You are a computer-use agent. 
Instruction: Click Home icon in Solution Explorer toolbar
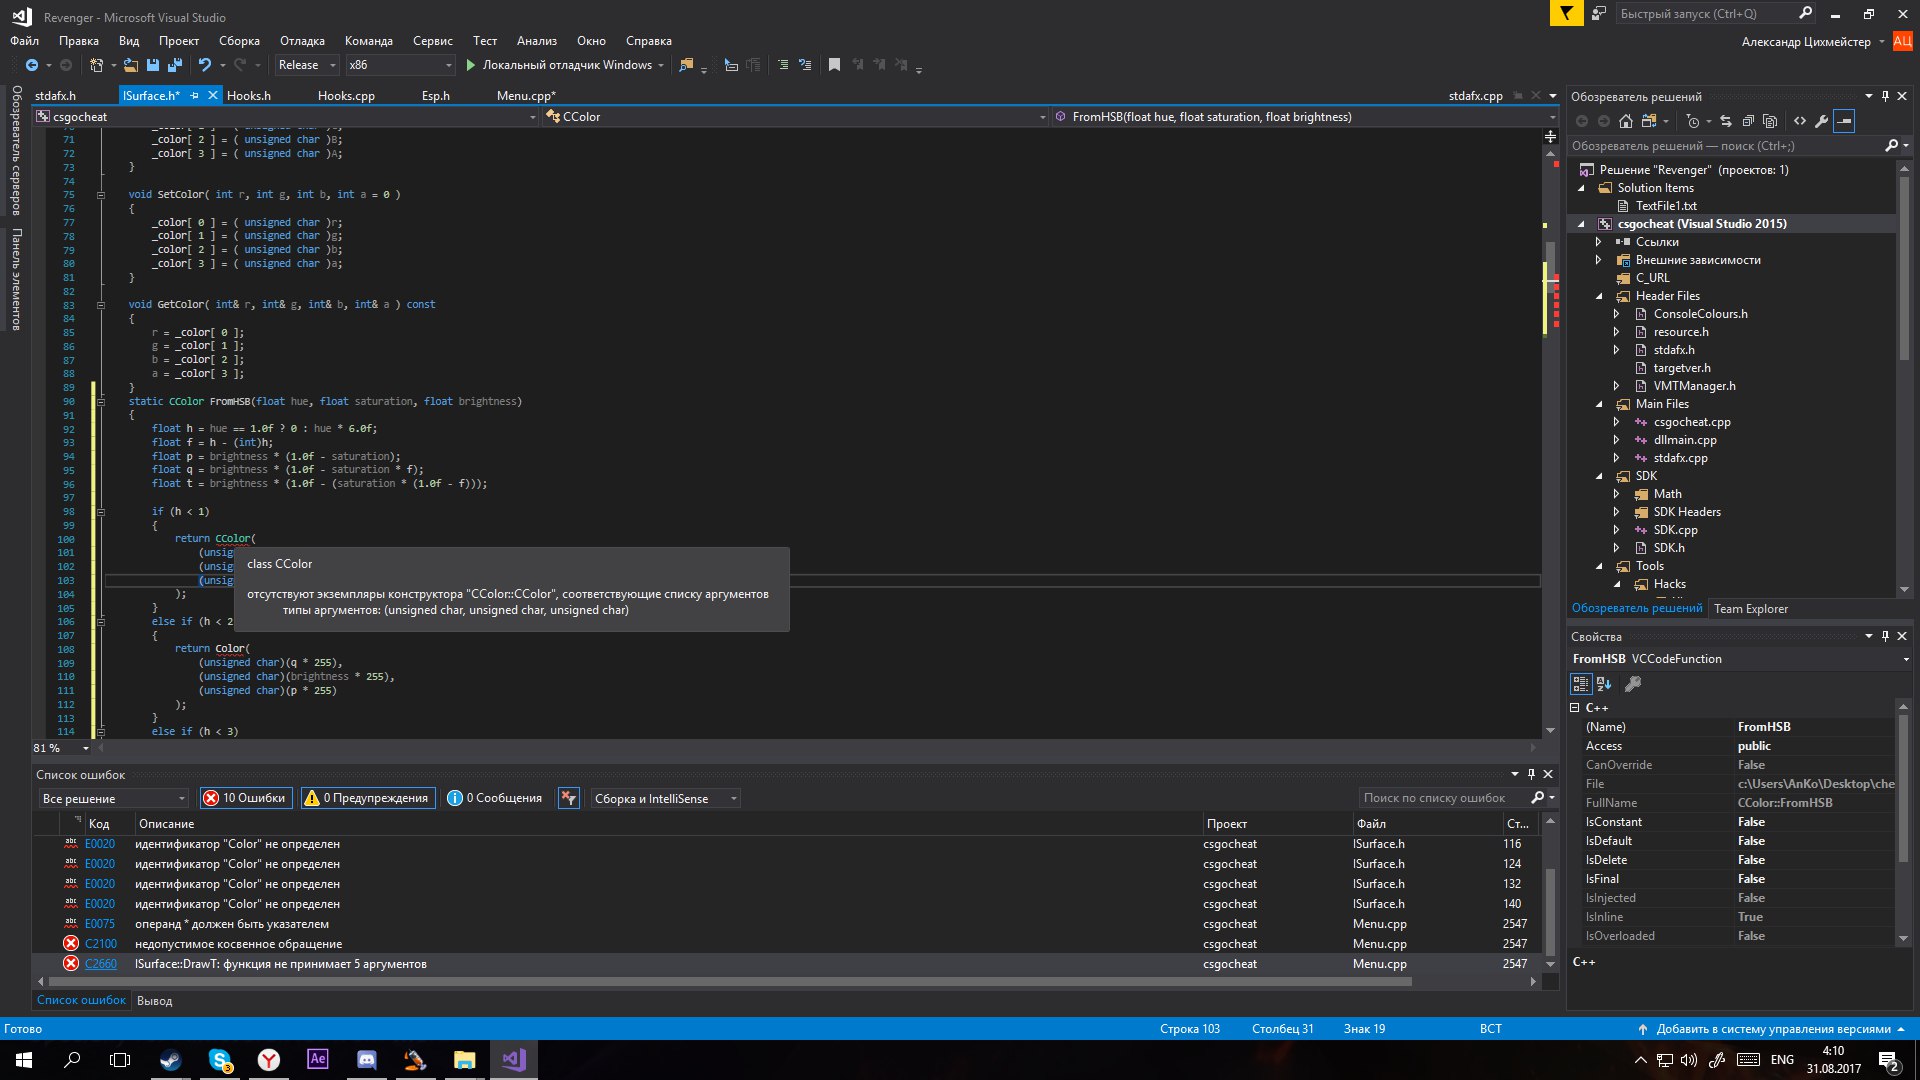coord(1626,121)
